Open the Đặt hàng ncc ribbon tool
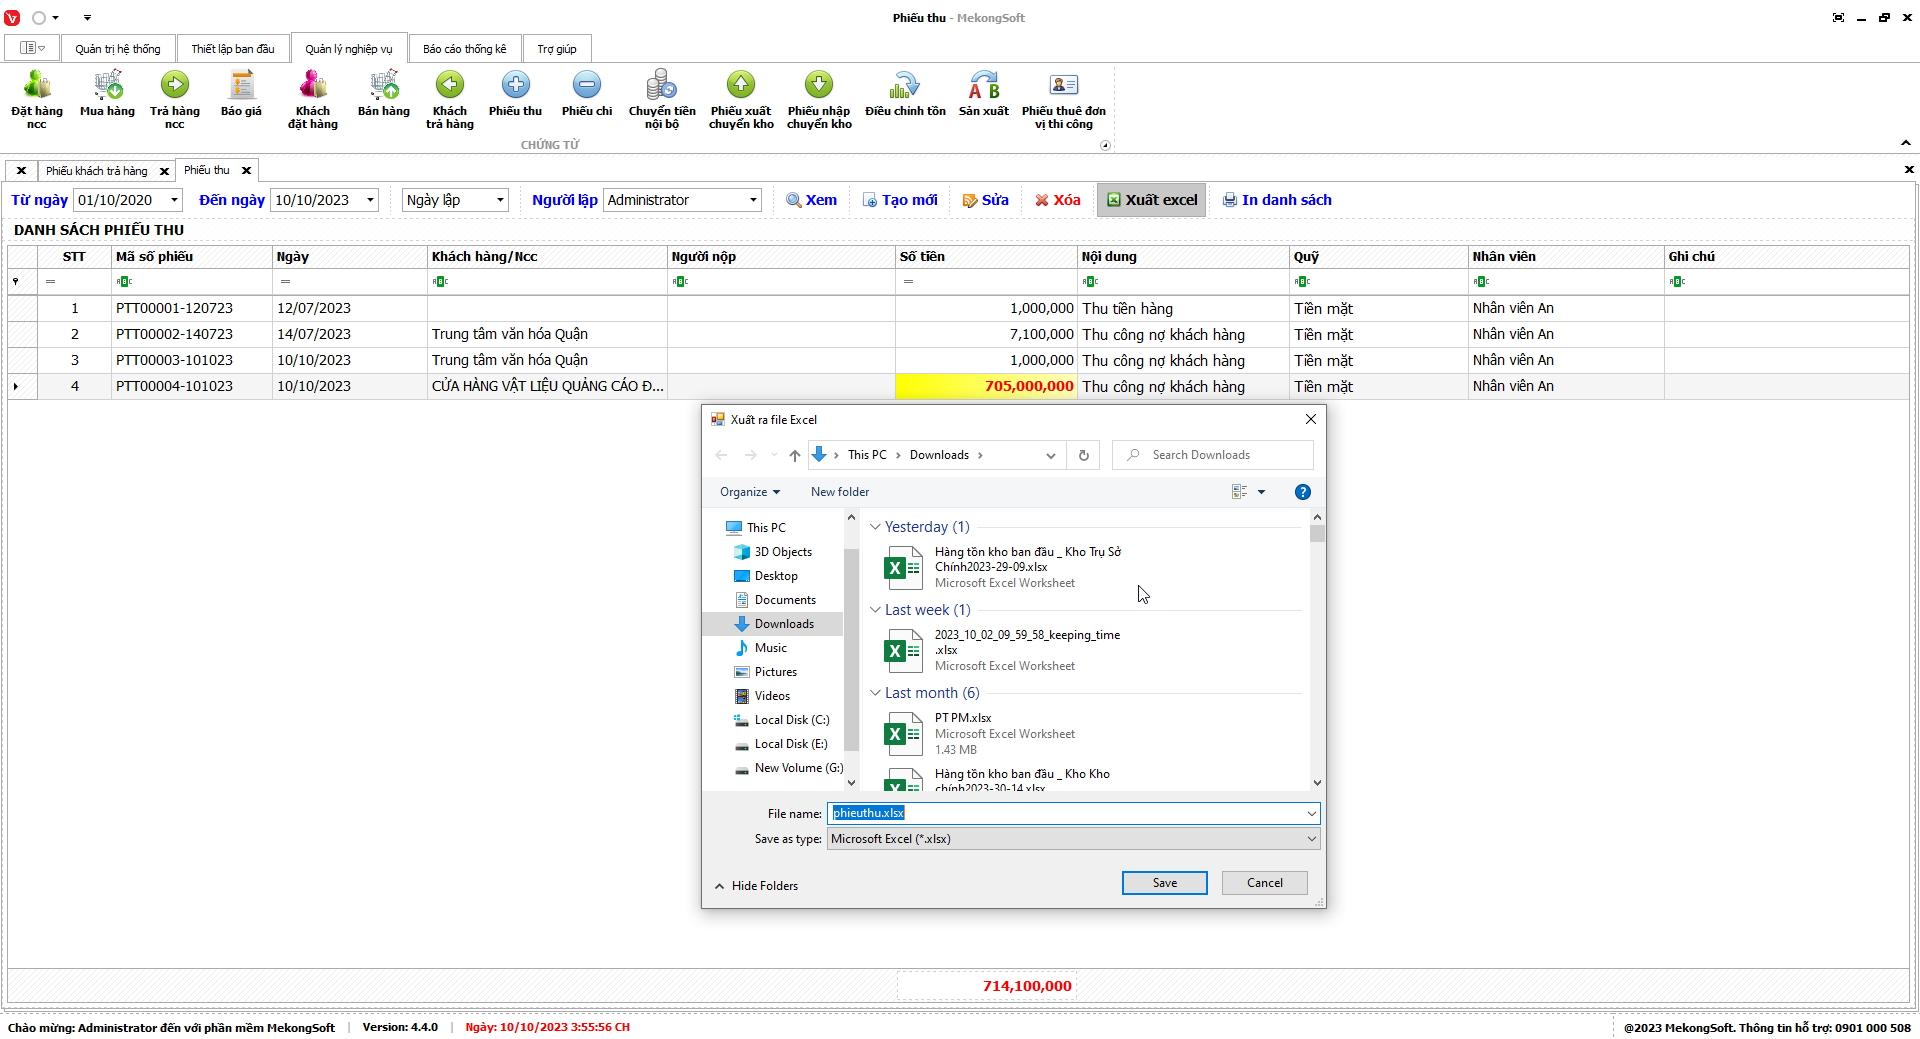This screenshot has height=1039, width=1920. [x=37, y=99]
